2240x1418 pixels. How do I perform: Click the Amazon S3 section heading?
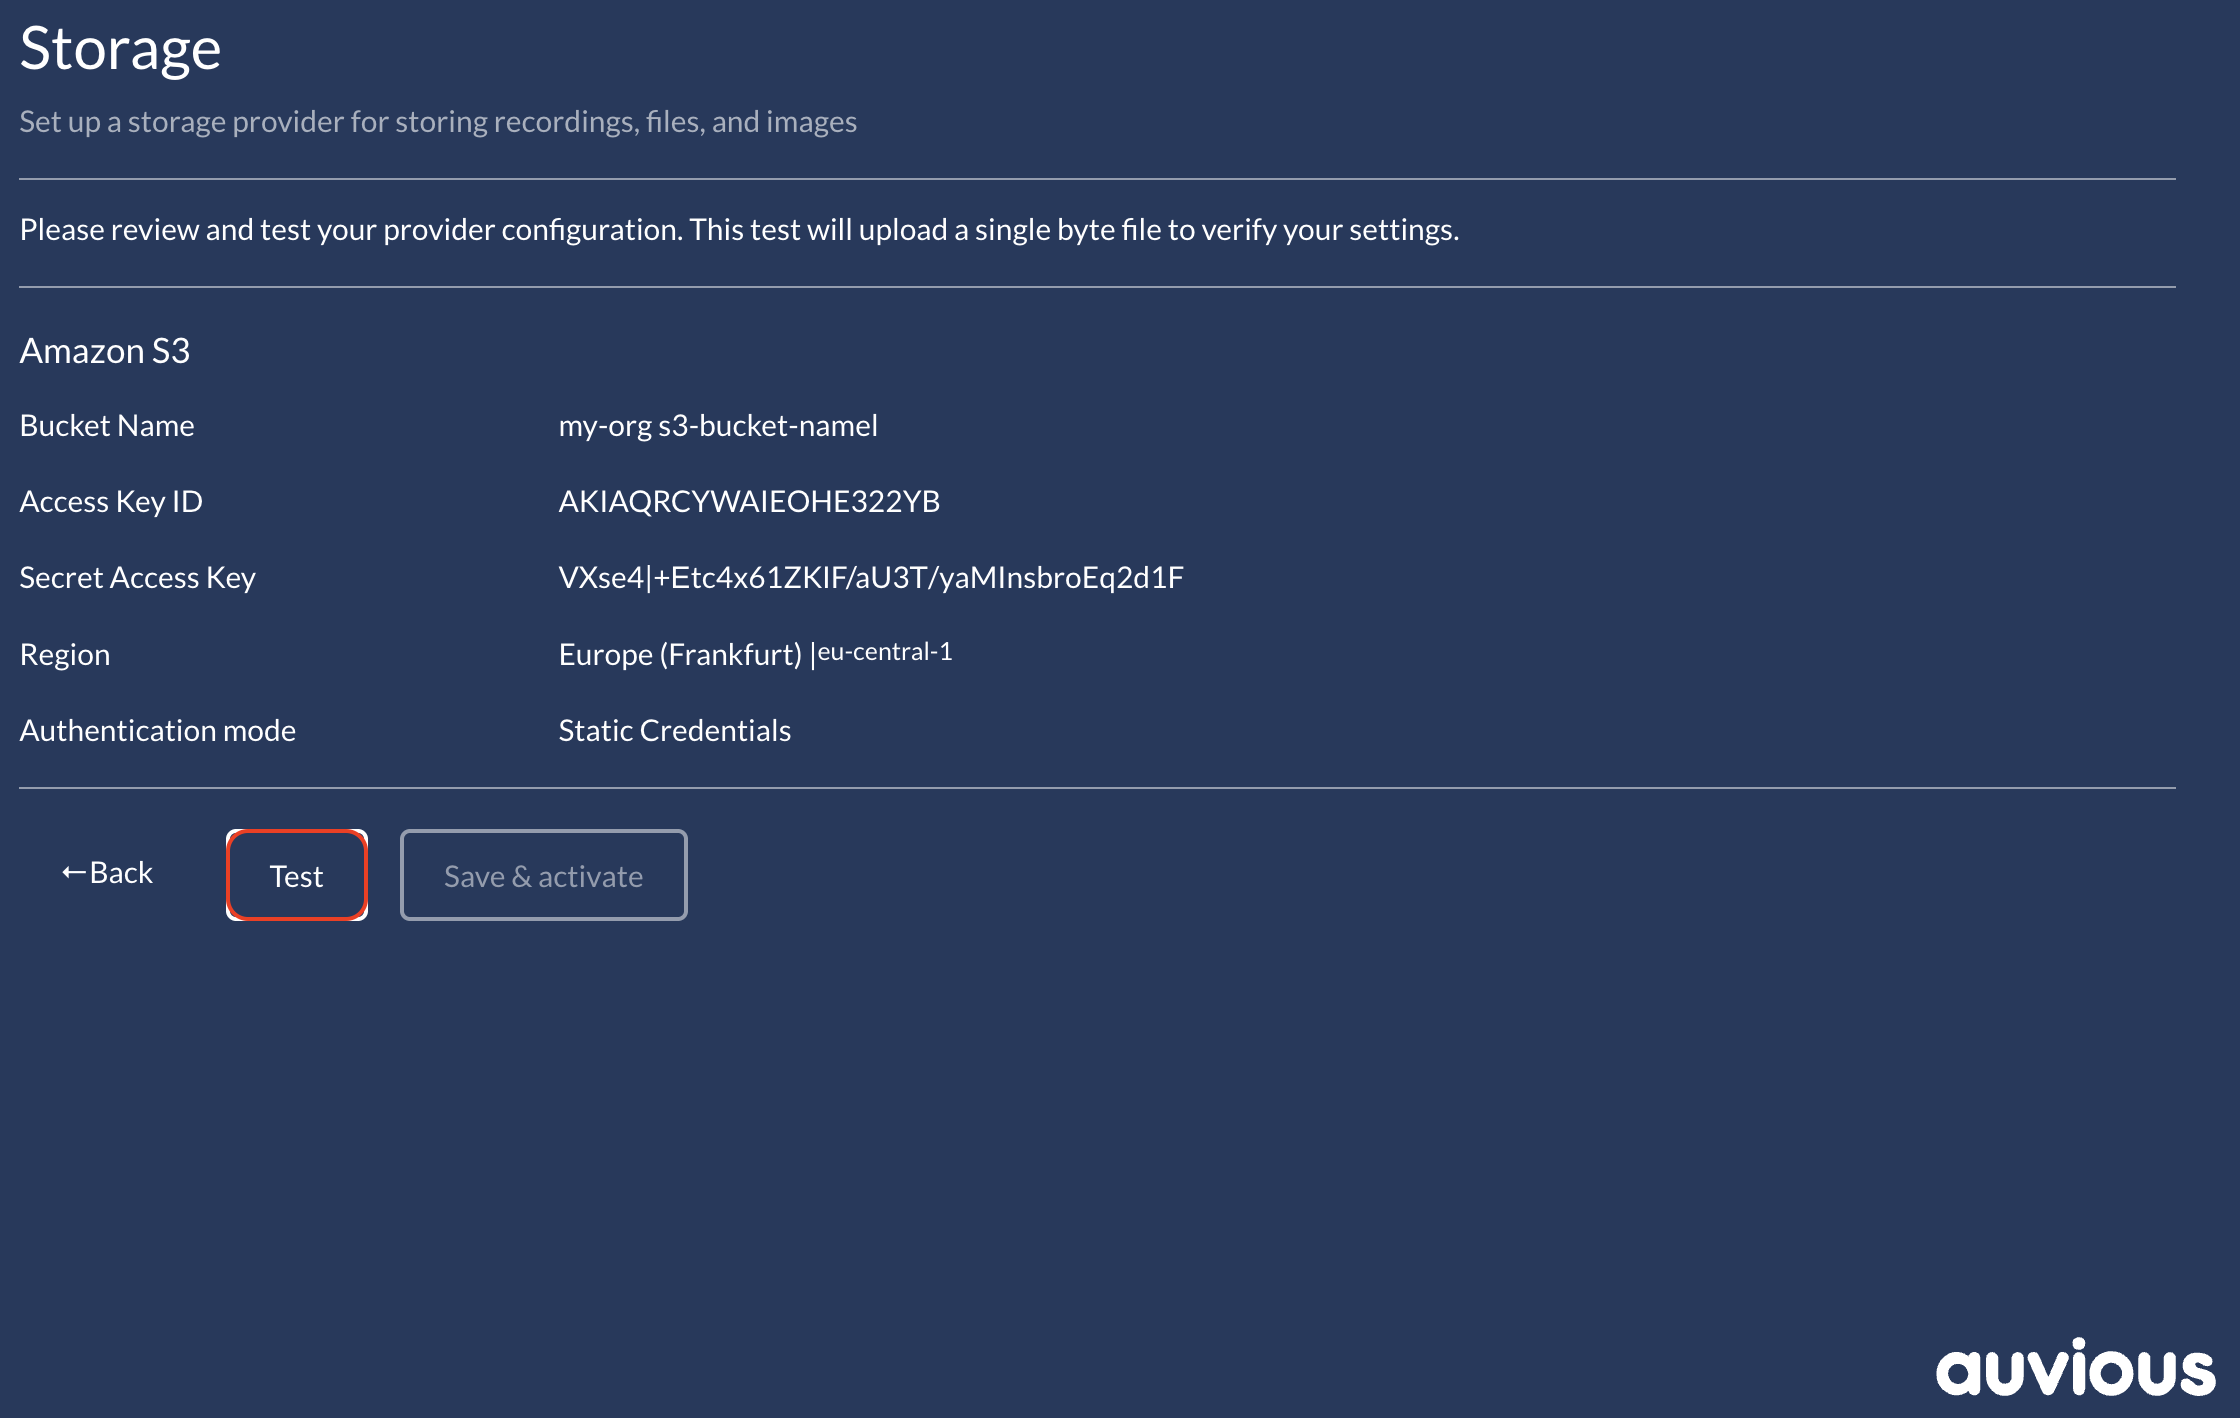click(105, 350)
